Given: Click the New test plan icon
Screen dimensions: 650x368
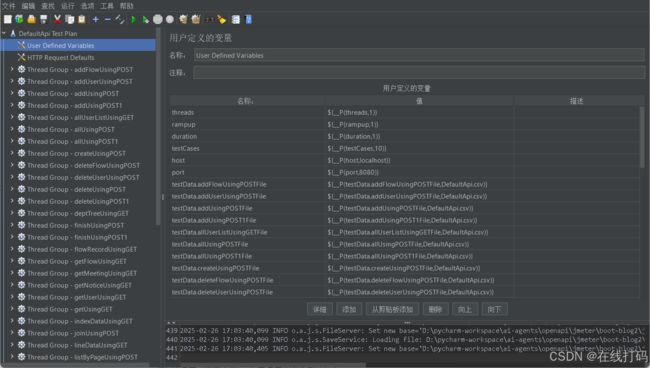Looking at the screenshot, I should [8, 19].
